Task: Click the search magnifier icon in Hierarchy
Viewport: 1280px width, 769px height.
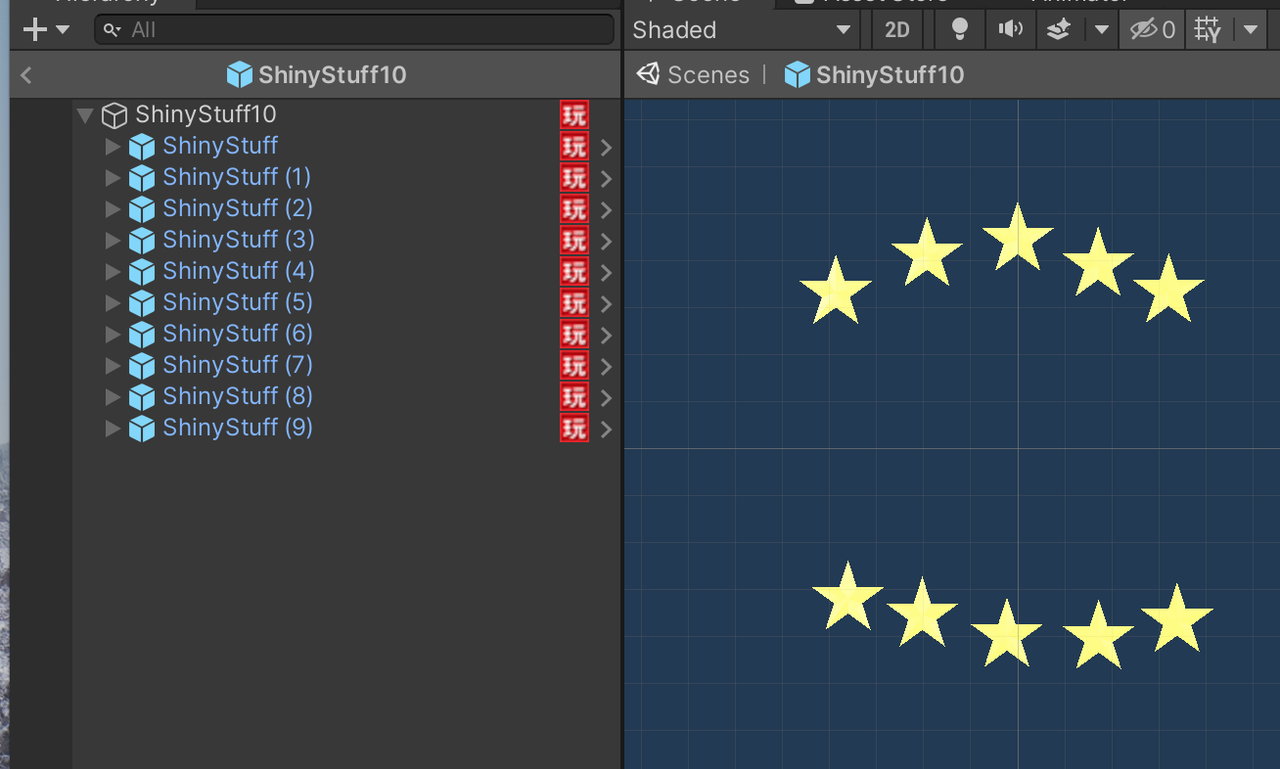Action: [x=113, y=30]
